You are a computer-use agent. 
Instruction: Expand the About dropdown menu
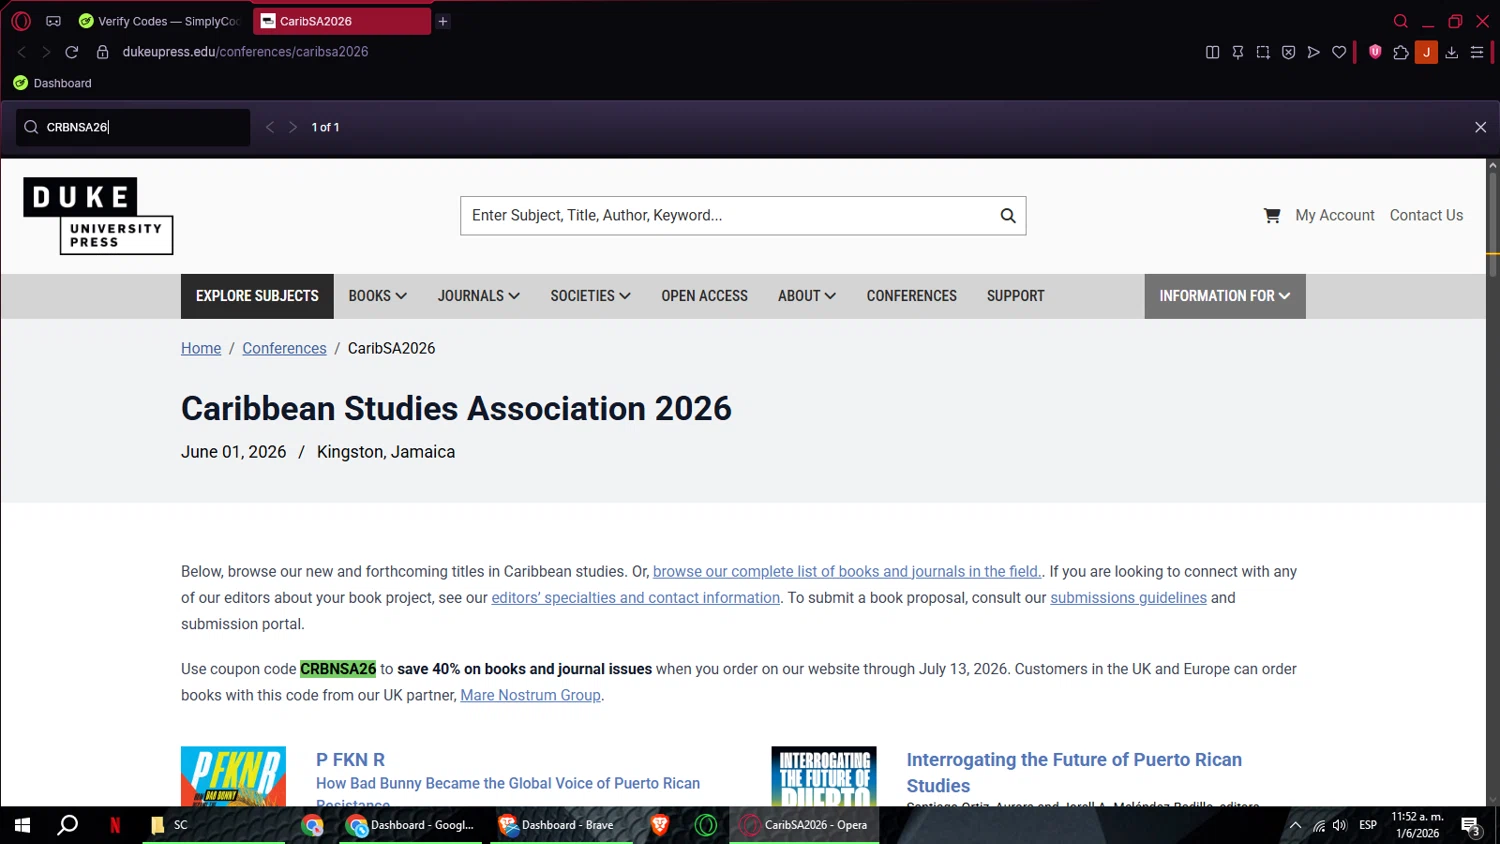(x=807, y=296)
